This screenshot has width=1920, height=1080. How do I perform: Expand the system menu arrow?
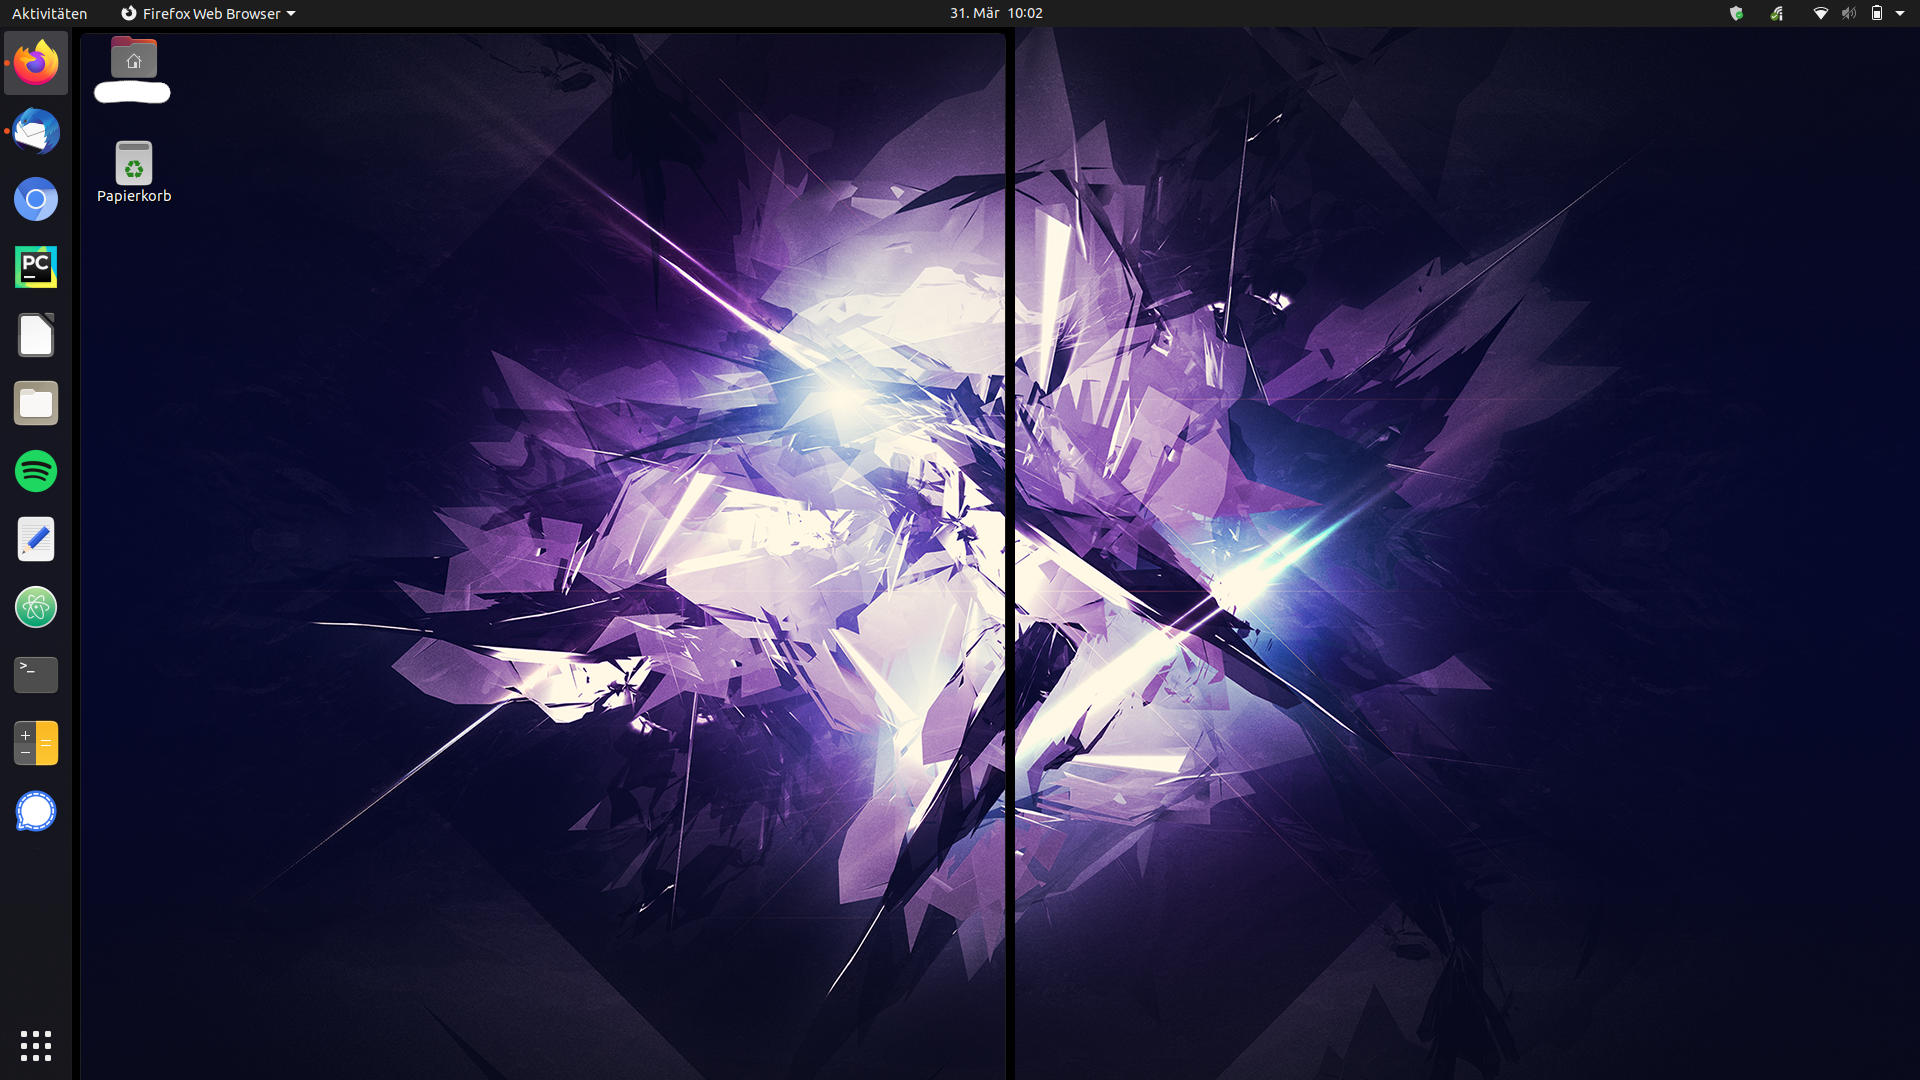(x=1900, y=13)
